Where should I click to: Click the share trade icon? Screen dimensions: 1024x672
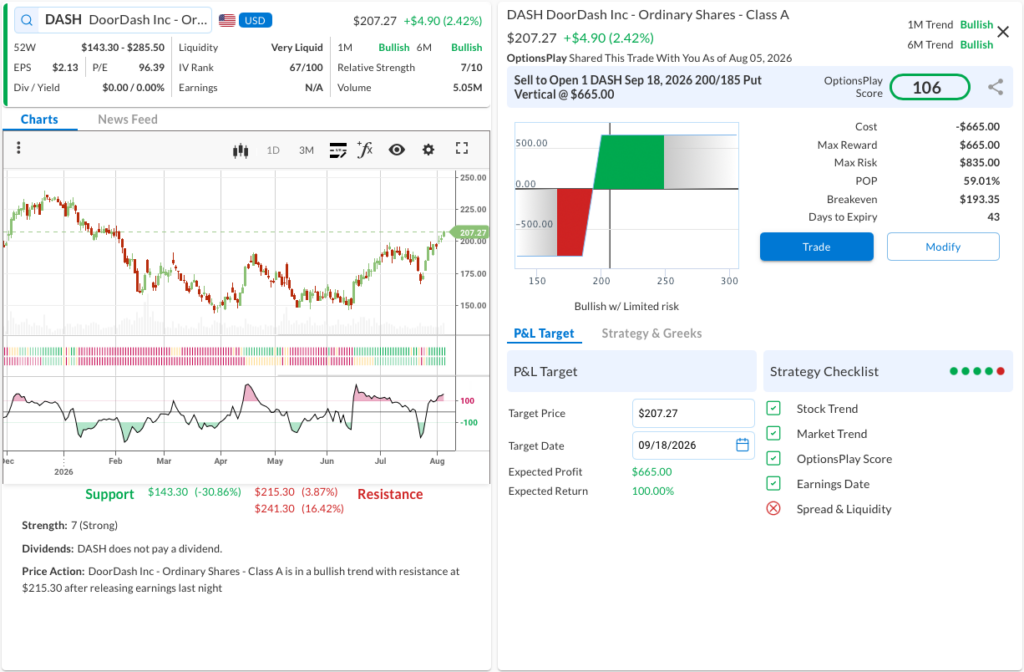(x=995, y=87)
